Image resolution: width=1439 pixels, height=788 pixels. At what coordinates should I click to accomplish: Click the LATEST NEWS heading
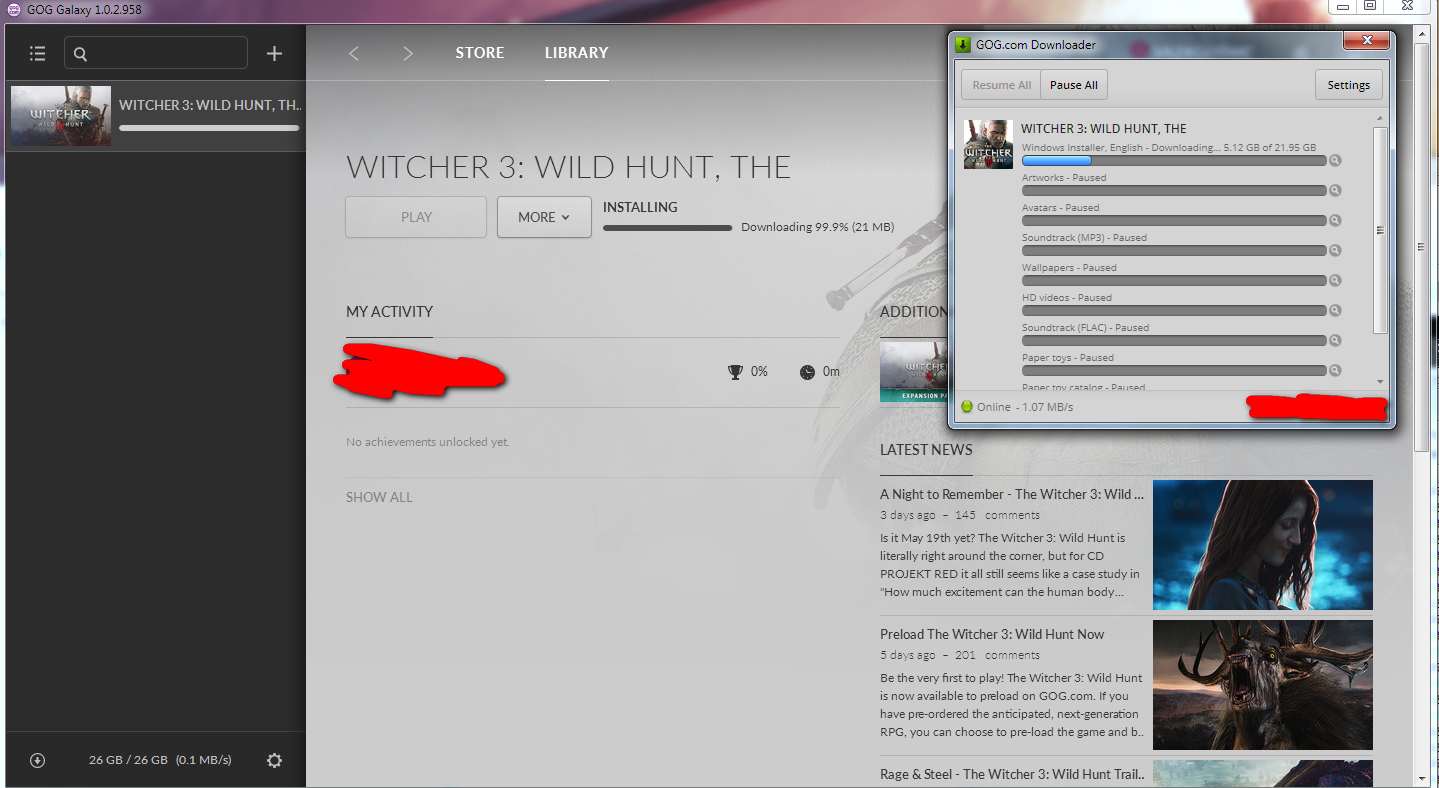pyautogui.click(x=926, y=449)
